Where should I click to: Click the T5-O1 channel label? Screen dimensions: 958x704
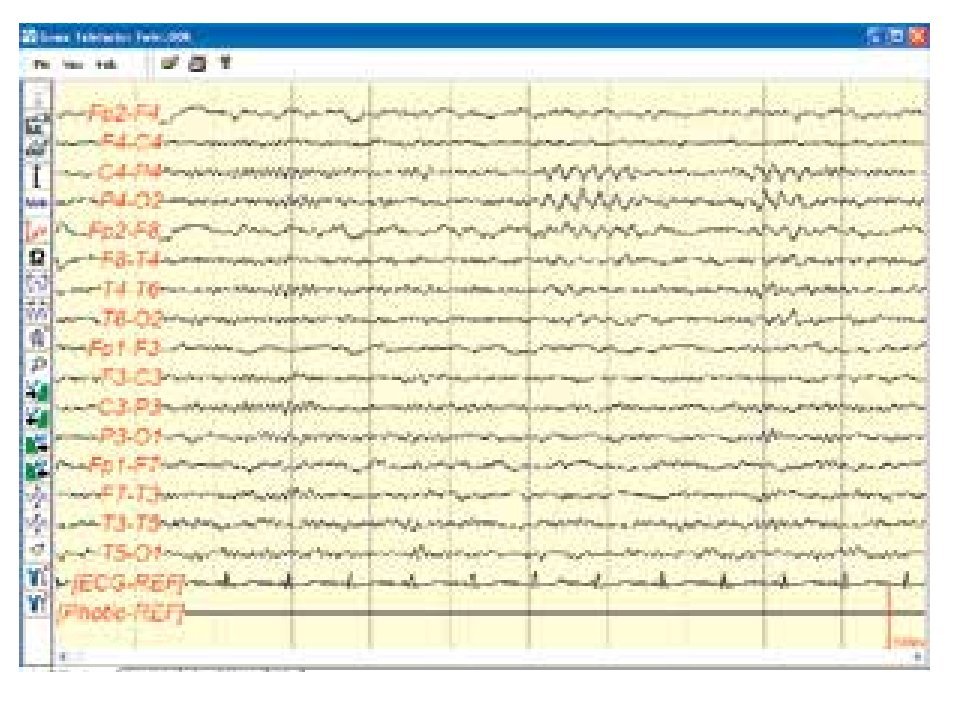pyautogui.click(x=131, y=551)
